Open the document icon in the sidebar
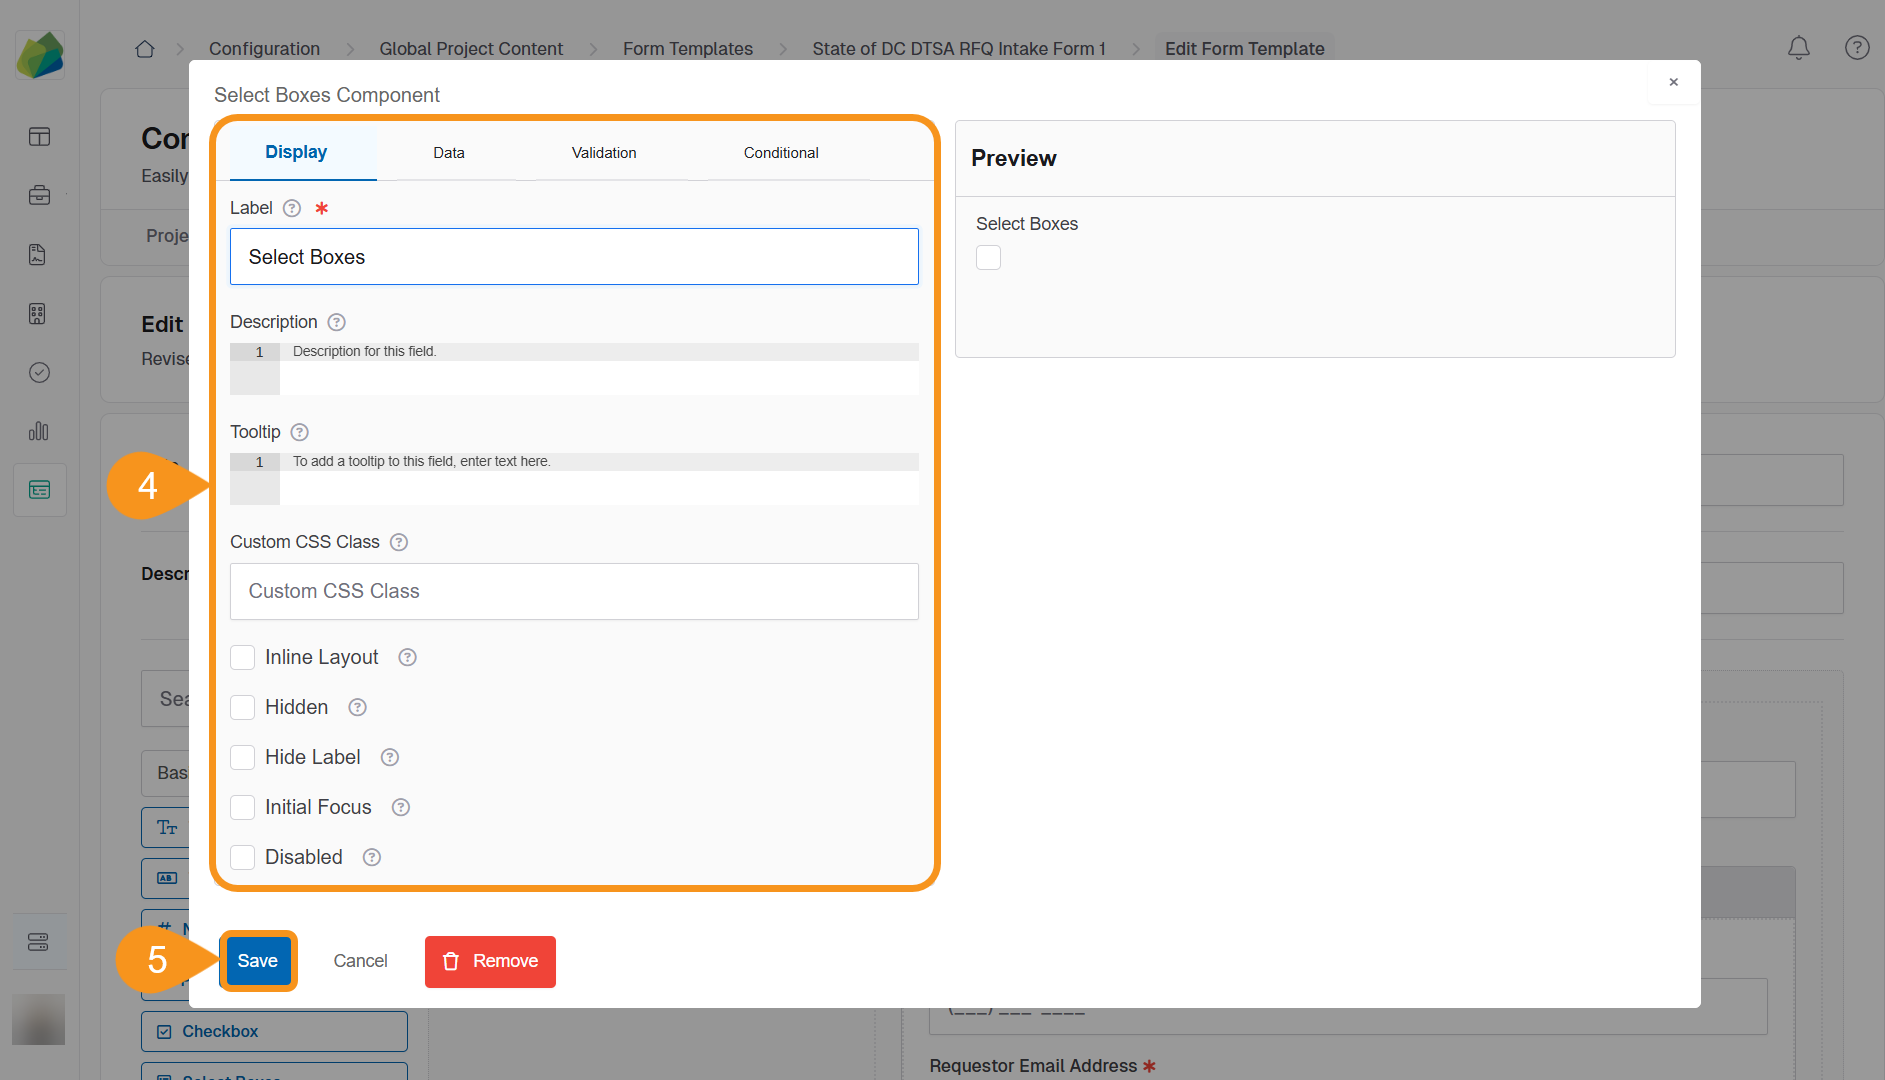Viewport: 1885px width, 1080px height. click(x=37, y=254)
